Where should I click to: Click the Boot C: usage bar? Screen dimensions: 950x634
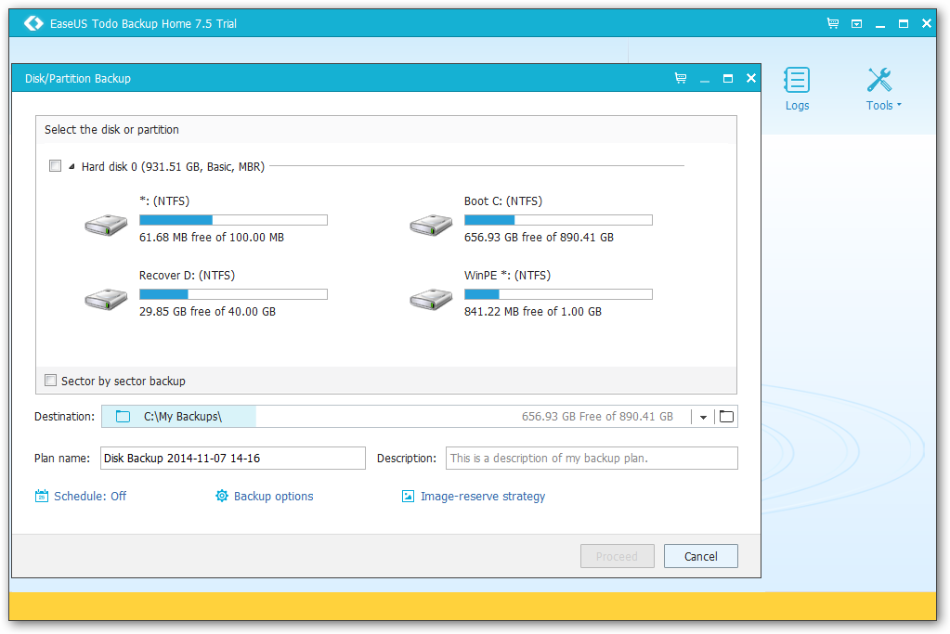tap(558, 219)
